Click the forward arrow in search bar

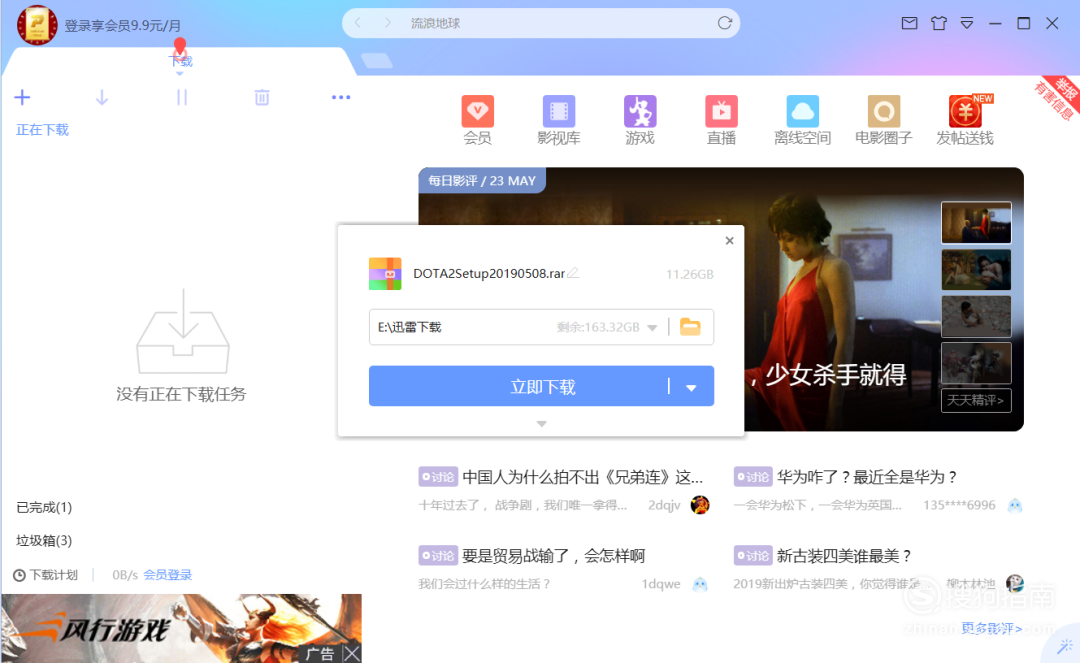click(388, 23)
